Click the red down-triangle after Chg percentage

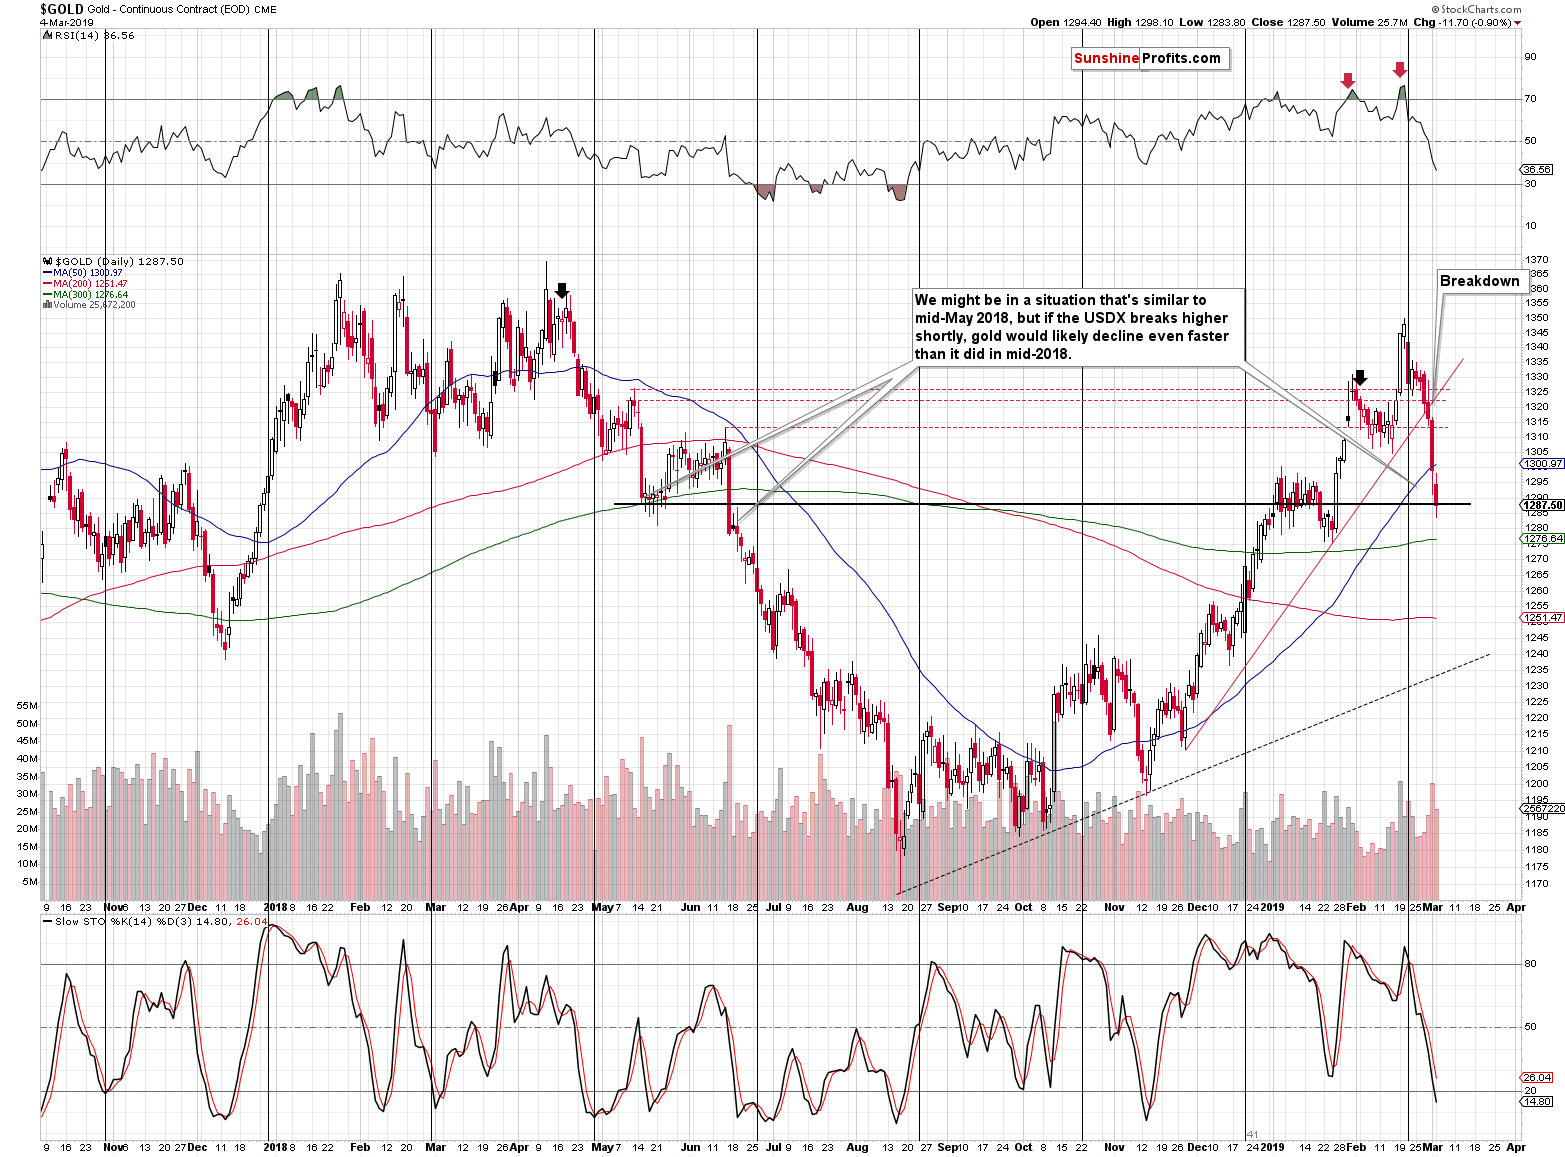point(1518,23)
